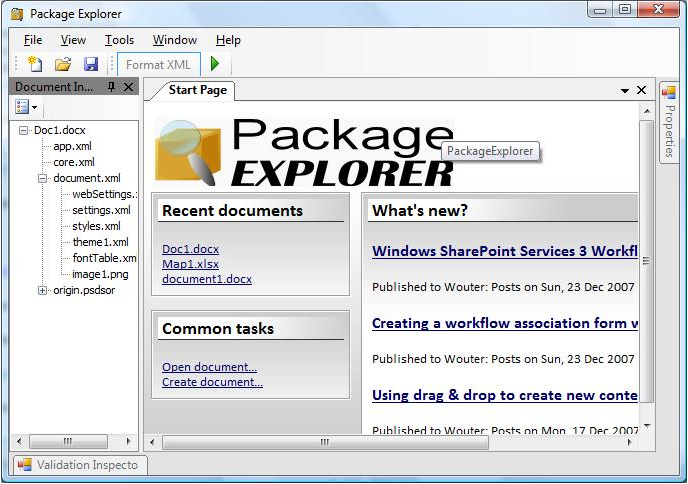Click the Open folder toolbar icon
This screenshot has height=484, width=688.
pos(63,65)
